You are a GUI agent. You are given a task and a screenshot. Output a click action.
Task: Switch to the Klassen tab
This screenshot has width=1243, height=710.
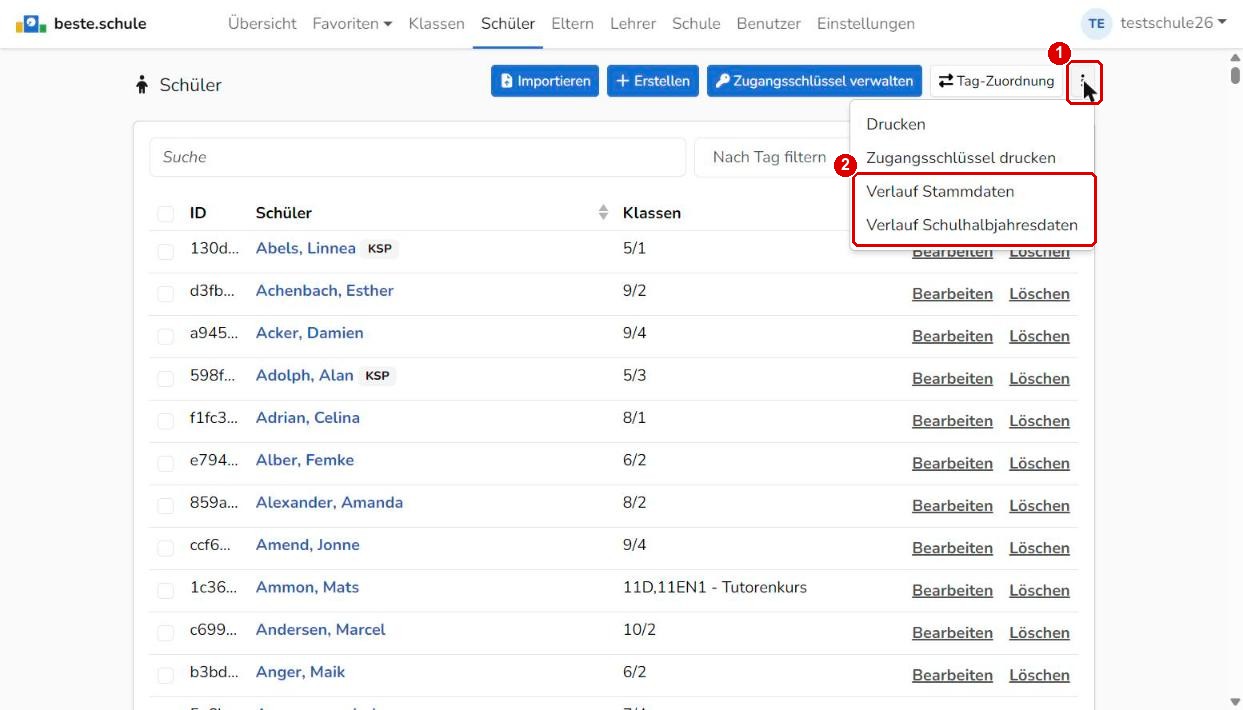point(437,23)
